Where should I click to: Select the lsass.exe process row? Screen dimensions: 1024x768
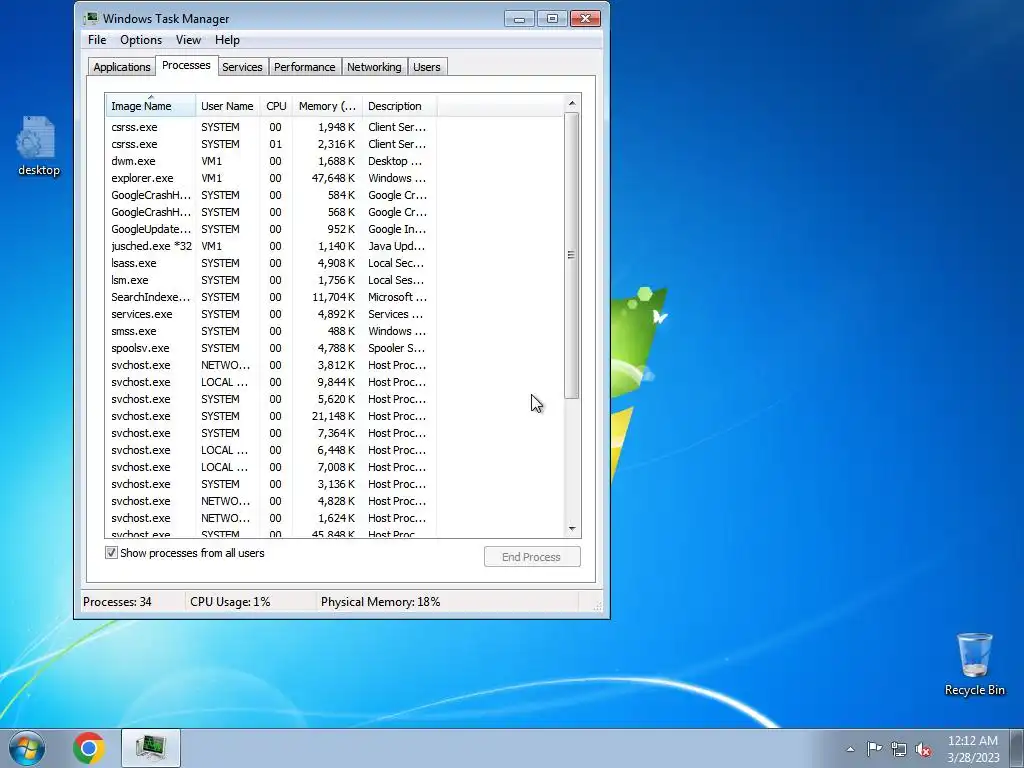[271, 263]
